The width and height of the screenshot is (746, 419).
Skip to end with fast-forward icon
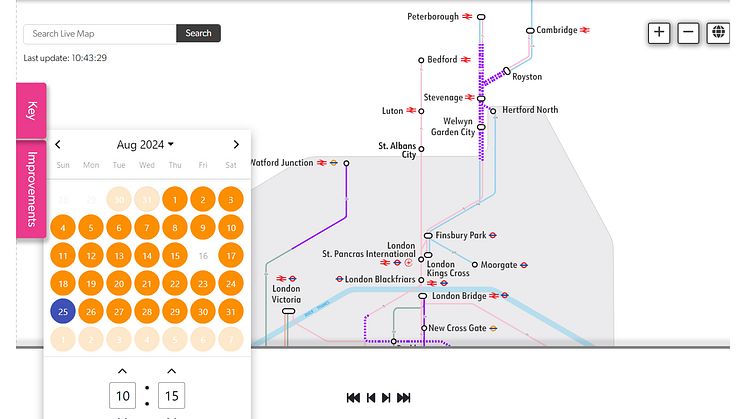click(403, 398)
